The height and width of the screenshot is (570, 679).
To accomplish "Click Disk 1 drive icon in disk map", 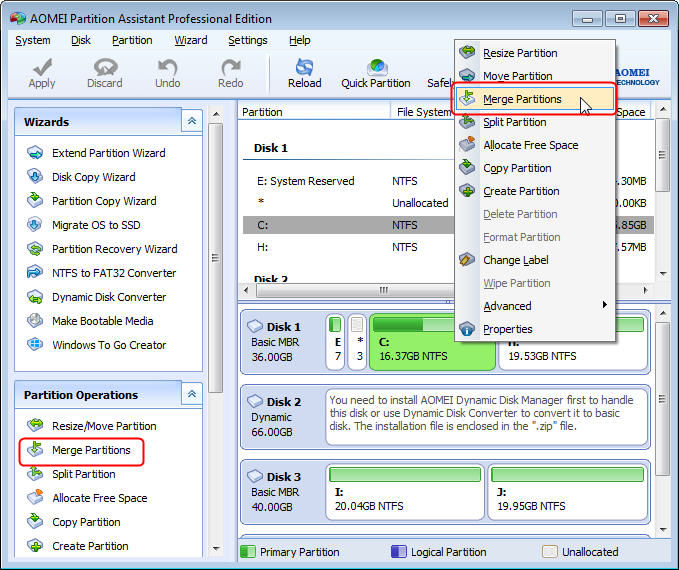I will click(255, 326).
